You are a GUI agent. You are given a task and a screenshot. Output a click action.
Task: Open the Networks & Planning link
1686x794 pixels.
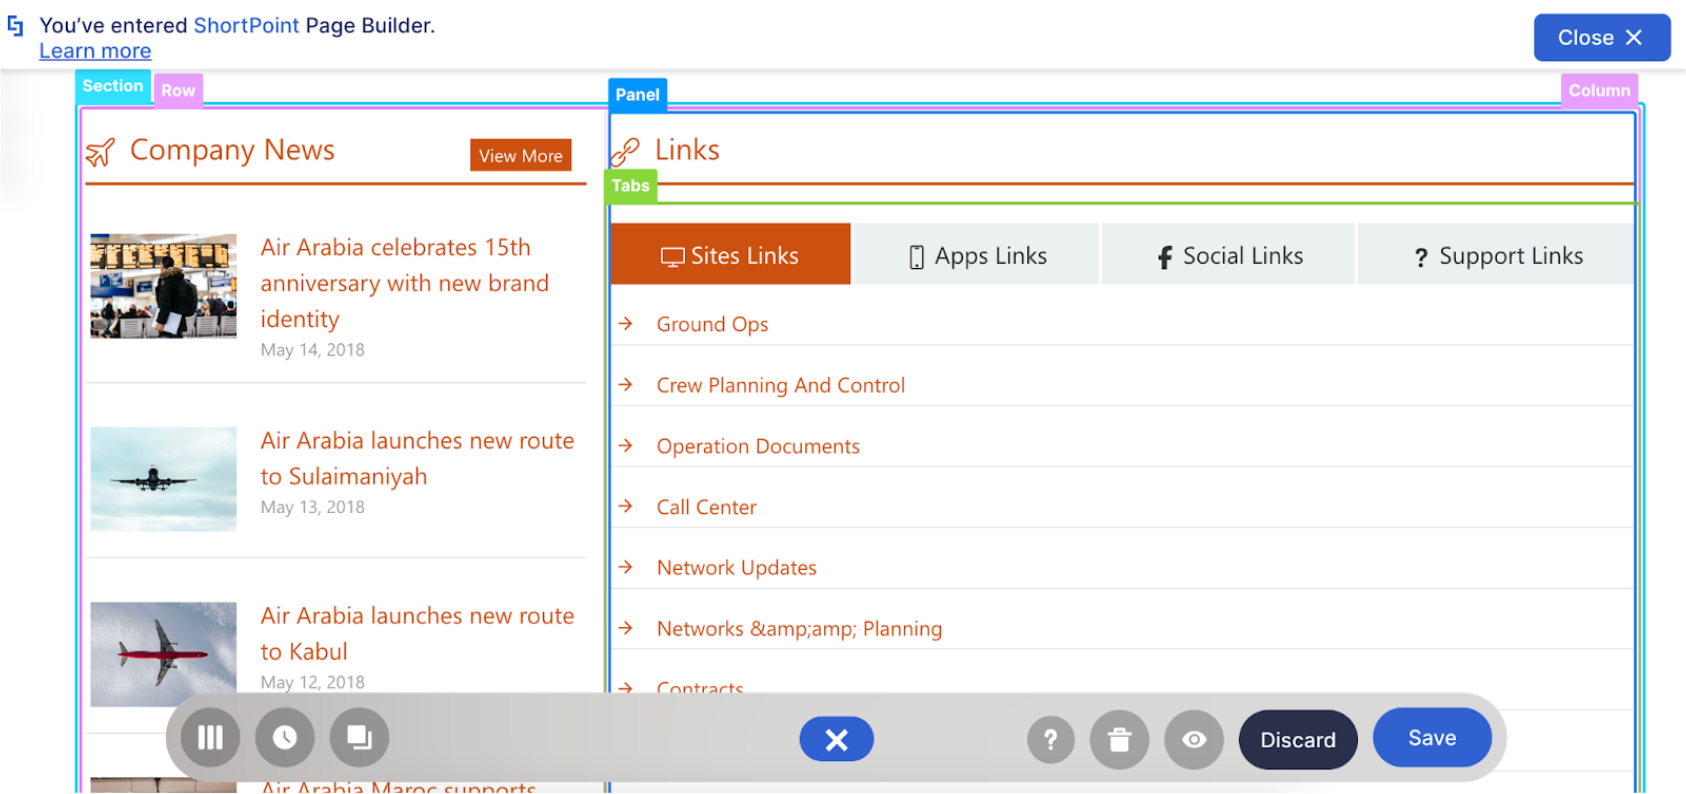click(x=799, y=629)
